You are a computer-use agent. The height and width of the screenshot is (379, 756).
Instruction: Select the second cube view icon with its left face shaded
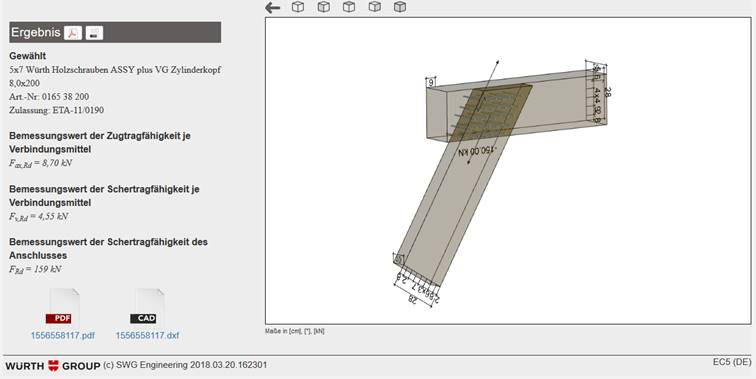click(324, 7)
